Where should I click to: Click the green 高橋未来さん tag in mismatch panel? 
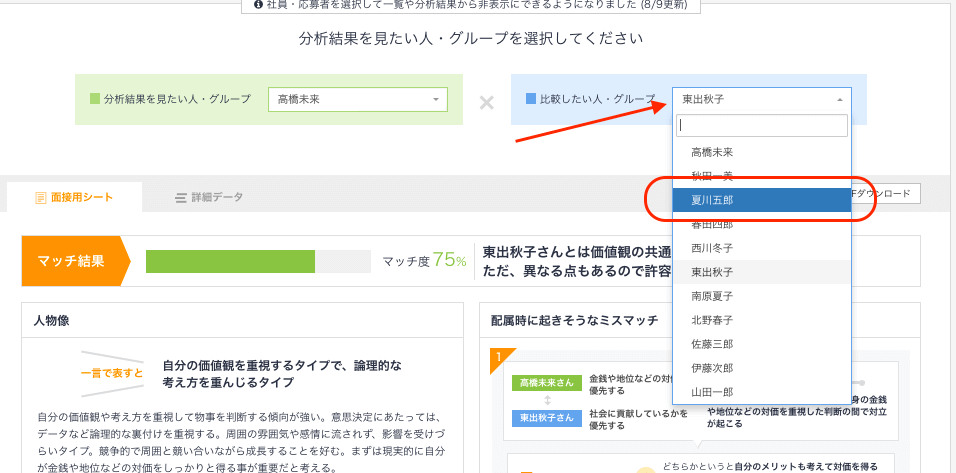point(545,384)
